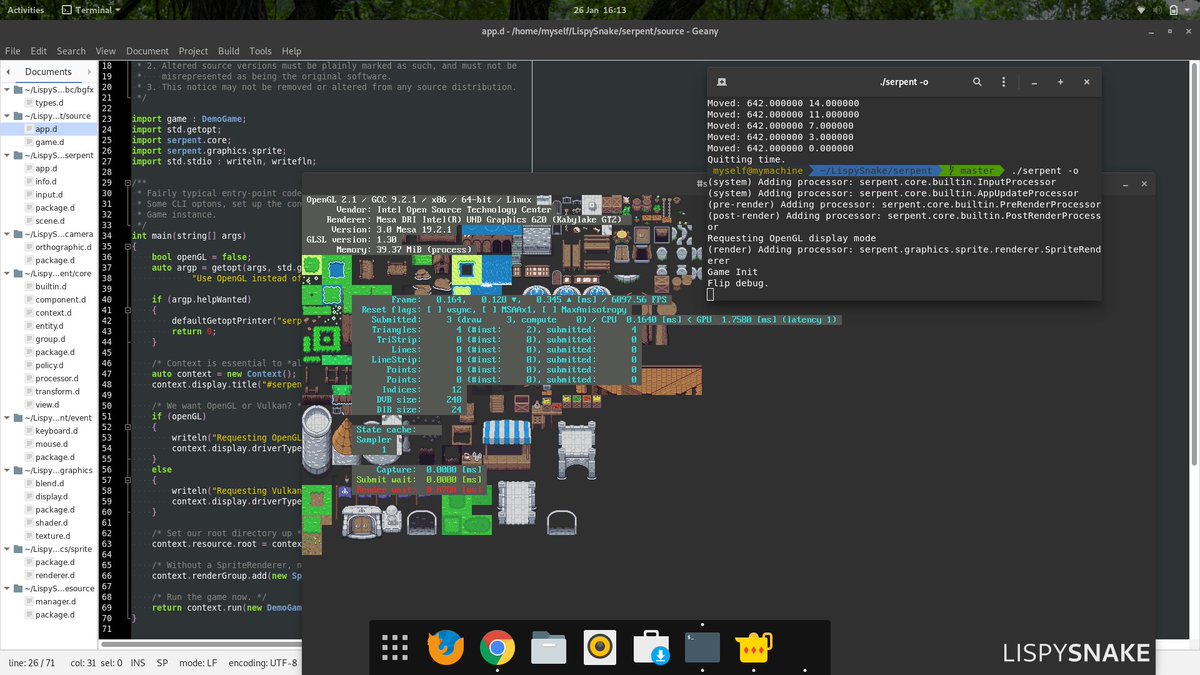Click the file icon beside types.d
1200x675 pixels.
click(27, 103)
